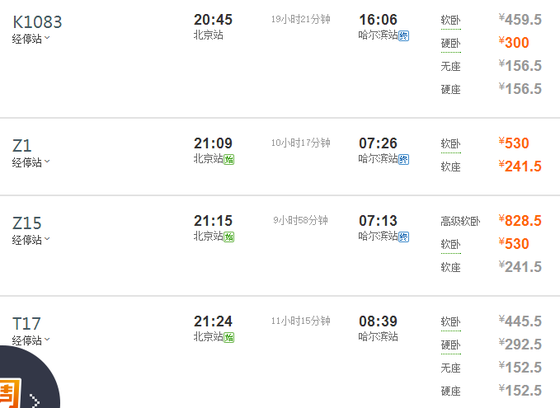Open the orange floating badge icon
The width and height of the screenshot is (560, 408).
click(9, 394)
